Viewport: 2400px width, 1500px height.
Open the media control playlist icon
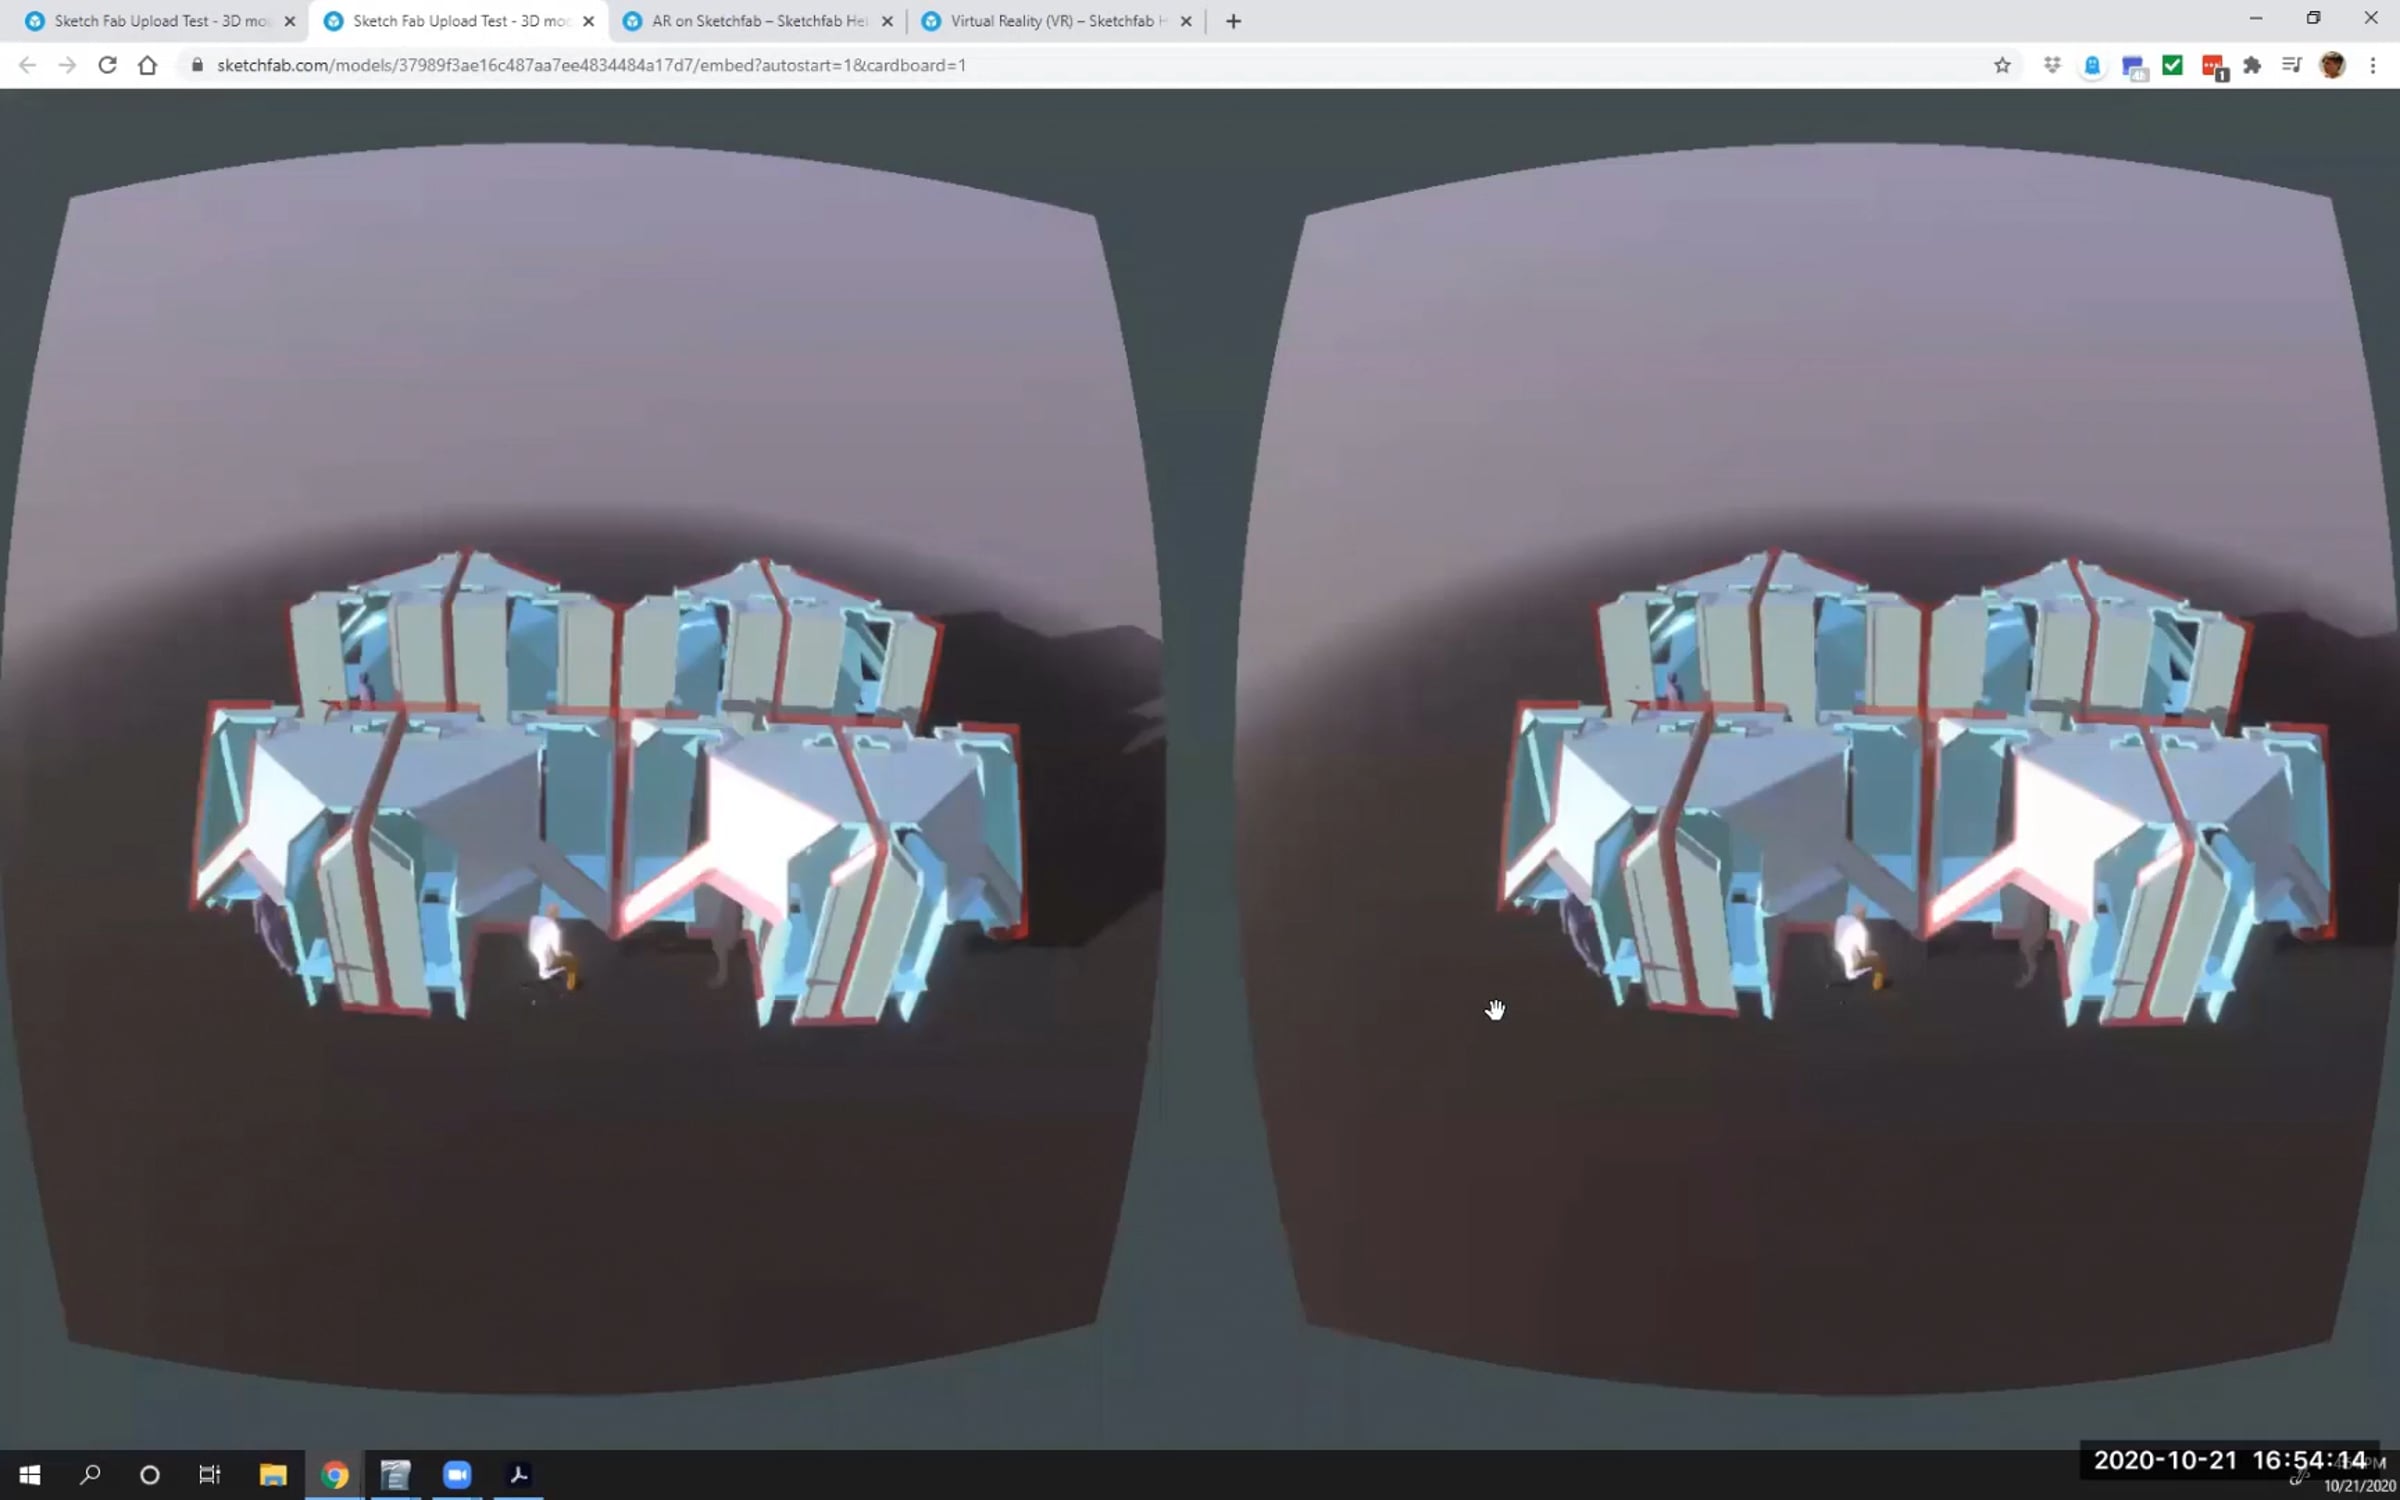(x=2292, y=65)
